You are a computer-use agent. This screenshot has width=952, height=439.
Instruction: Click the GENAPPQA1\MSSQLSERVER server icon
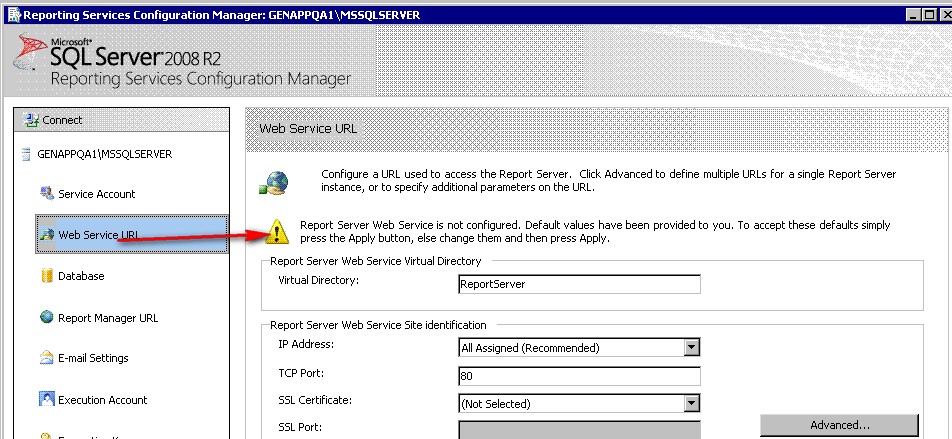[x=26, y=154]
